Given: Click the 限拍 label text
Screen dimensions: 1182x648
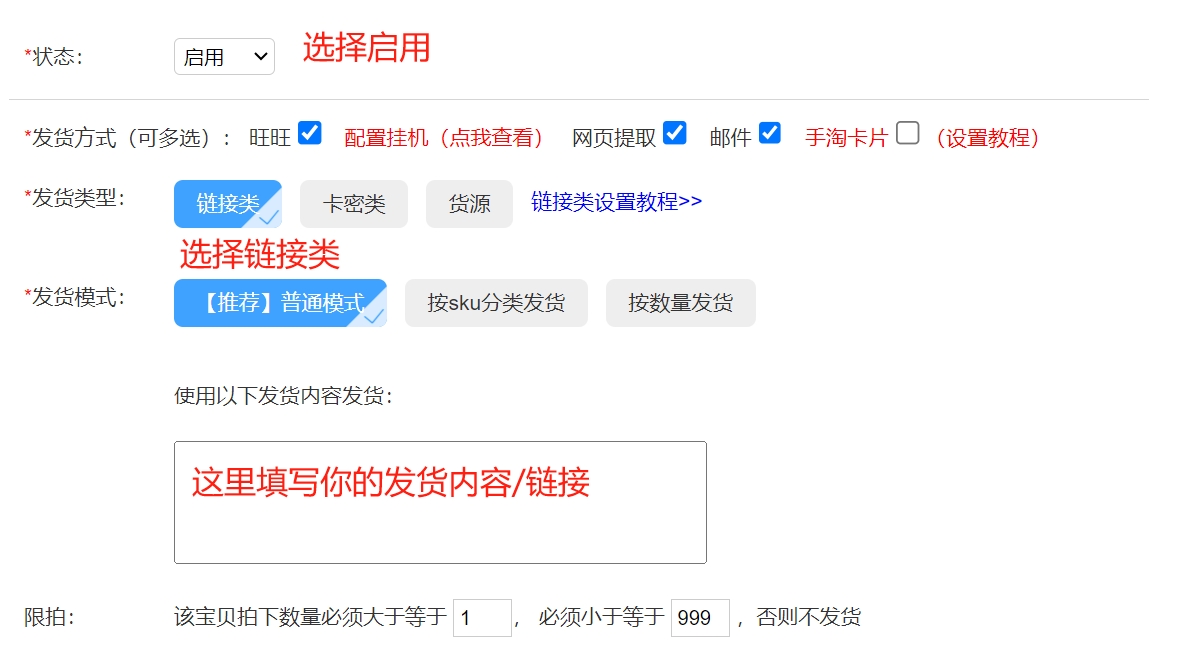Looking at the screenshot, I should [49, 618].
